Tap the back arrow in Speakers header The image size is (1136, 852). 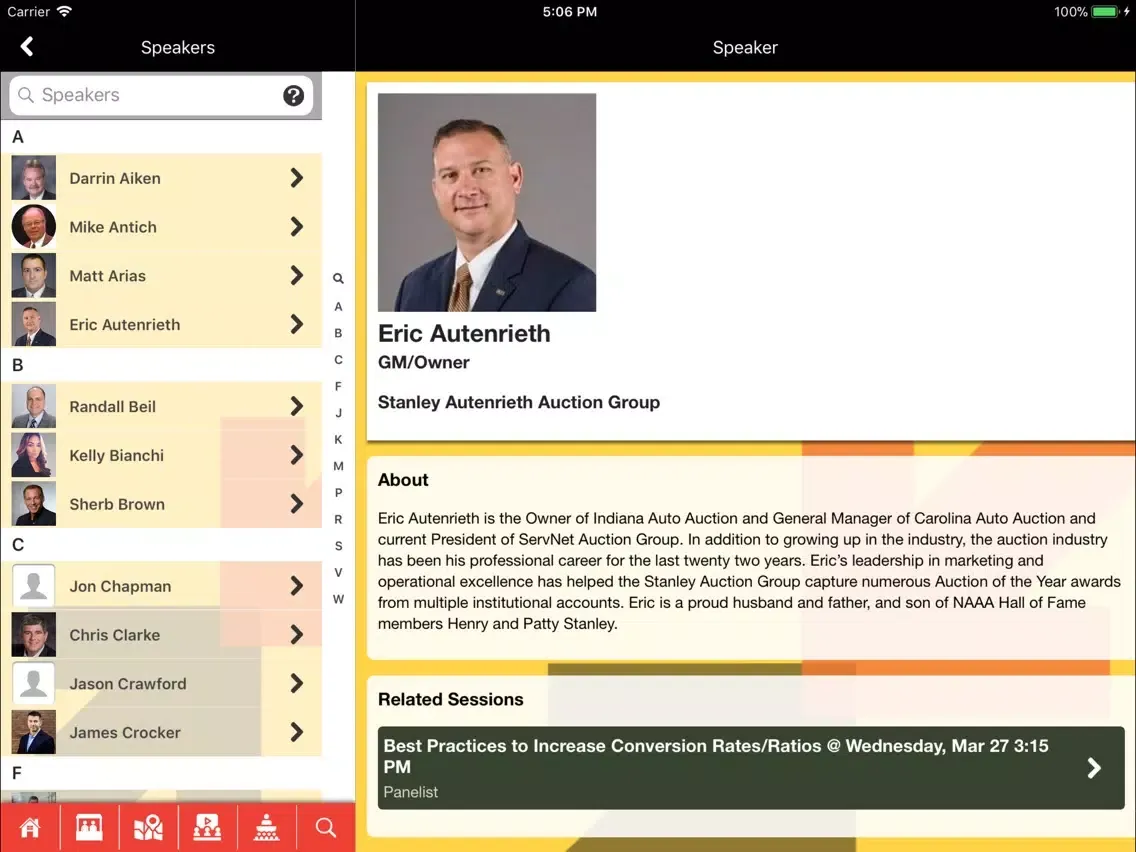[x=27, y=47]
